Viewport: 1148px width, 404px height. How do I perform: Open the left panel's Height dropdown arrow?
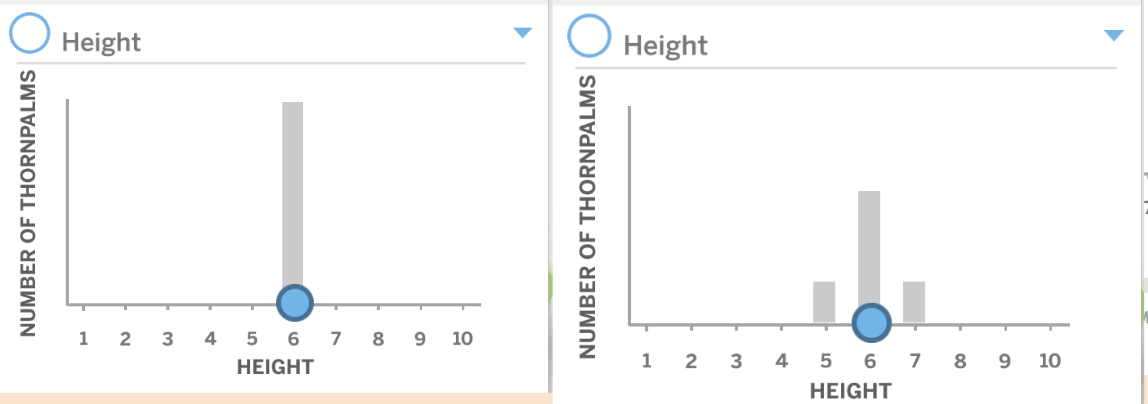click(521, 33)
